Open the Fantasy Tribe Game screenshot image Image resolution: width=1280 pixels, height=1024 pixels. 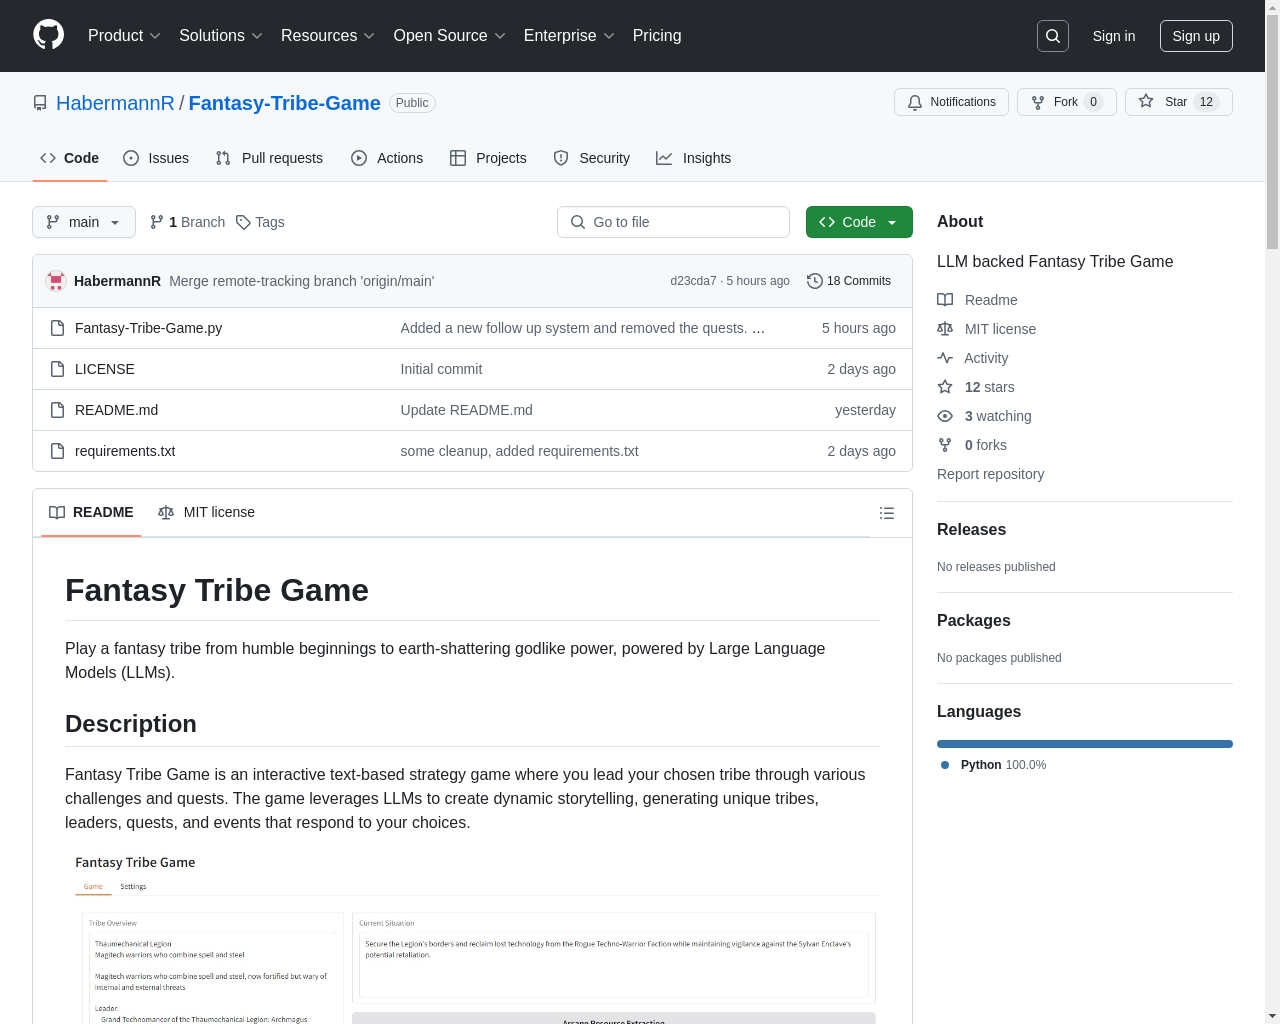(472, 936)
